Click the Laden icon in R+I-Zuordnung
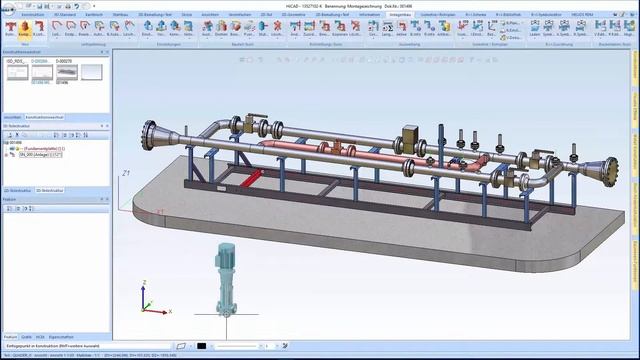This screenshot has width=640, height=360. tap(535, 29)
